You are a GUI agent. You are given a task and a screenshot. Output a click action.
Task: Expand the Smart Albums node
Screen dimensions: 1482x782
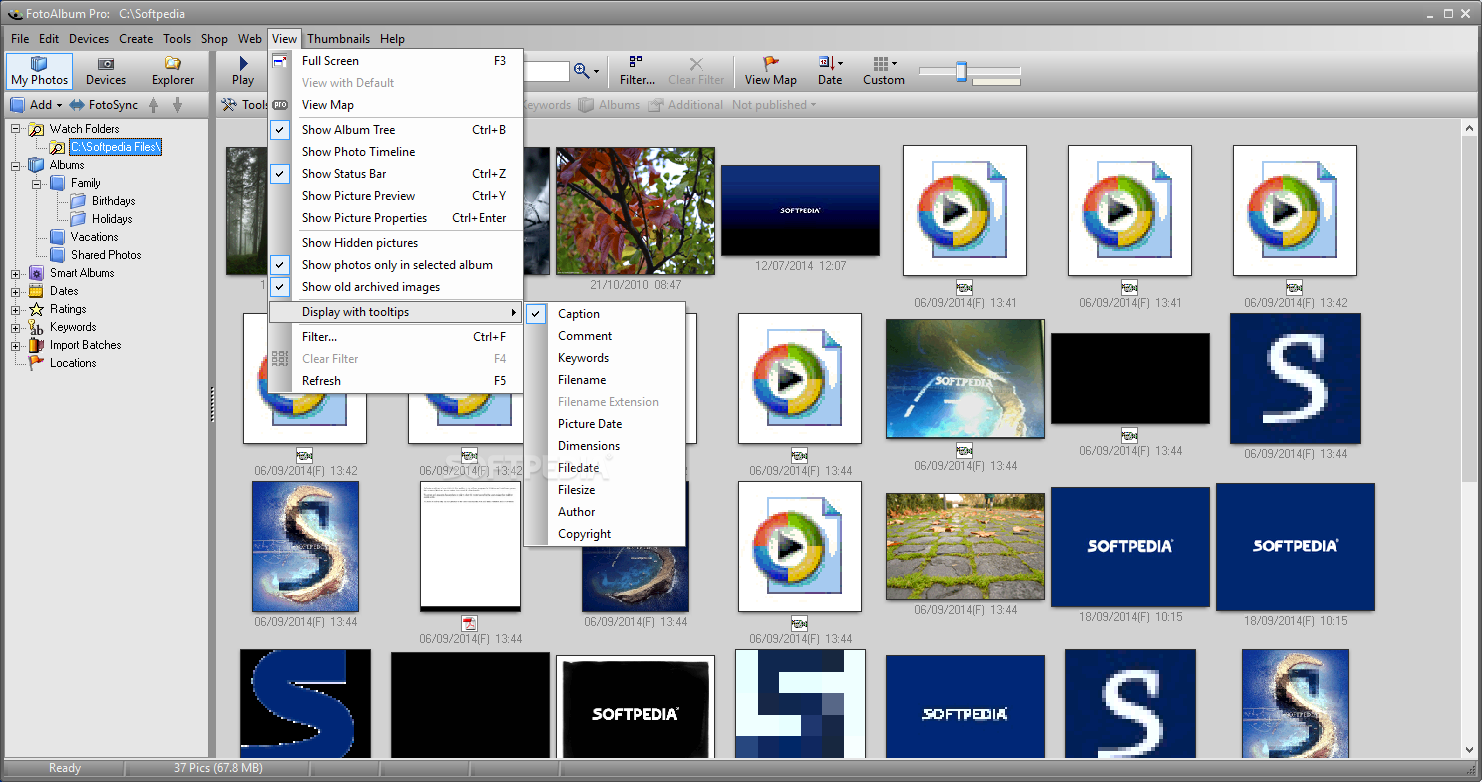pos(16,273)
